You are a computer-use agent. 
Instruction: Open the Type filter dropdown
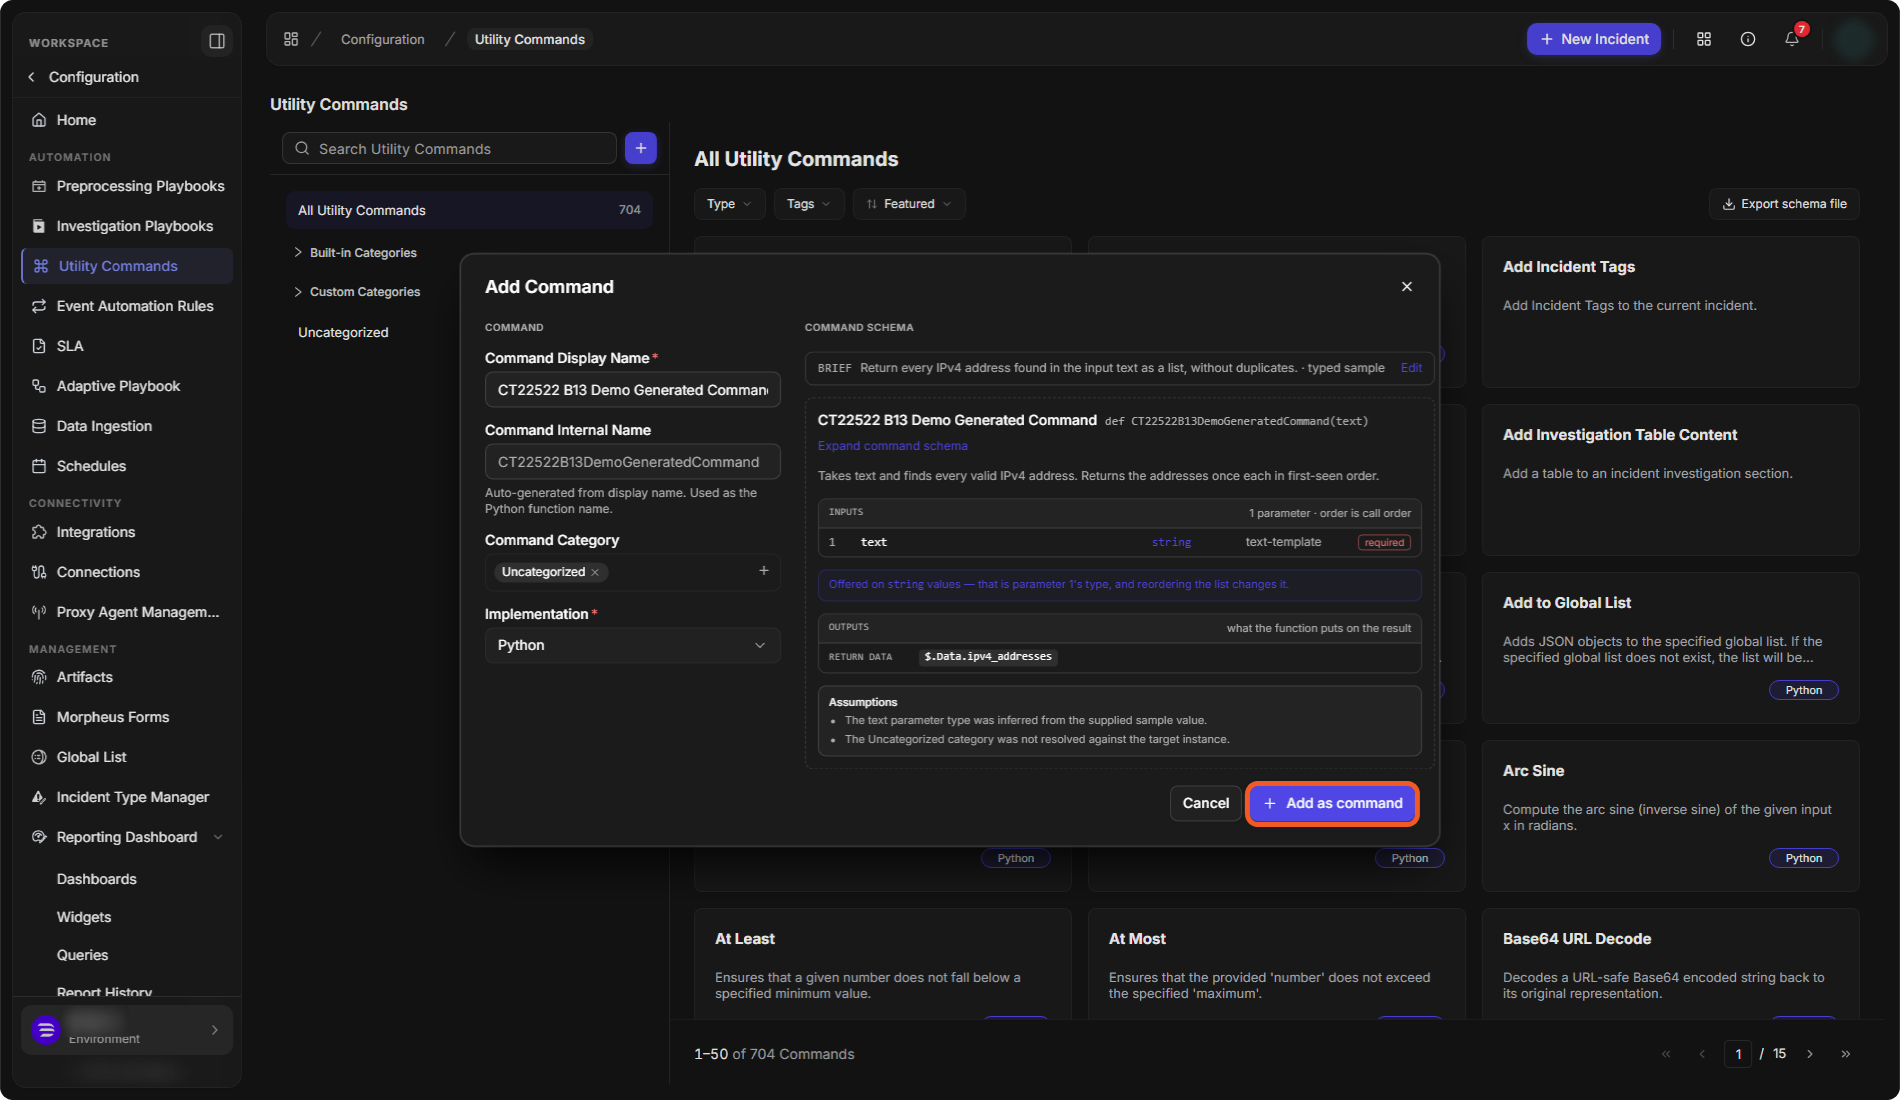(x=729, y=204)
